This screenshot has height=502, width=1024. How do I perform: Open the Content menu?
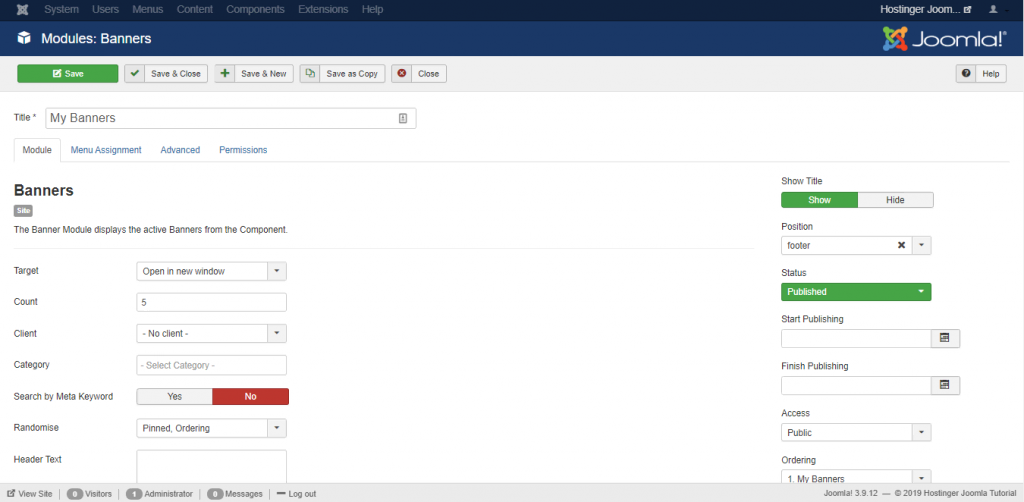click(x=195, y=10)
